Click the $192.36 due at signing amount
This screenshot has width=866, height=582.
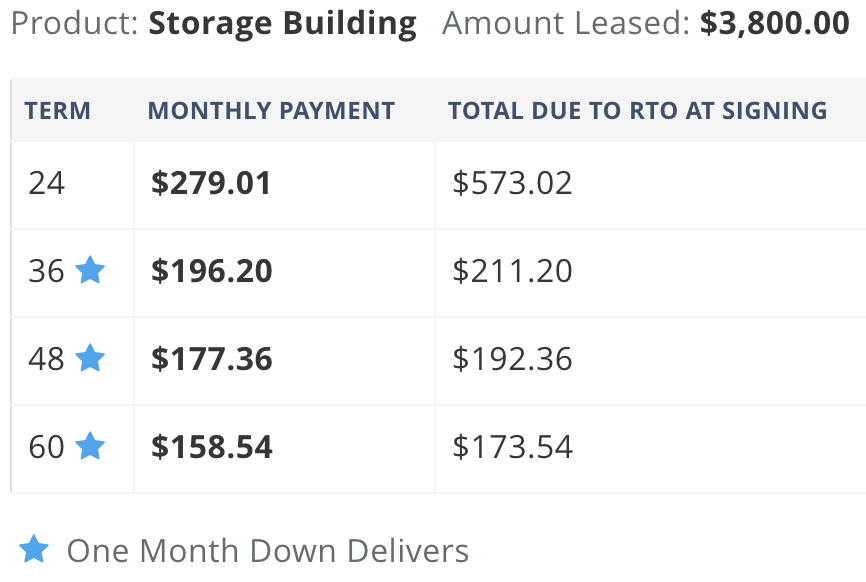click(x=512, y=358)
